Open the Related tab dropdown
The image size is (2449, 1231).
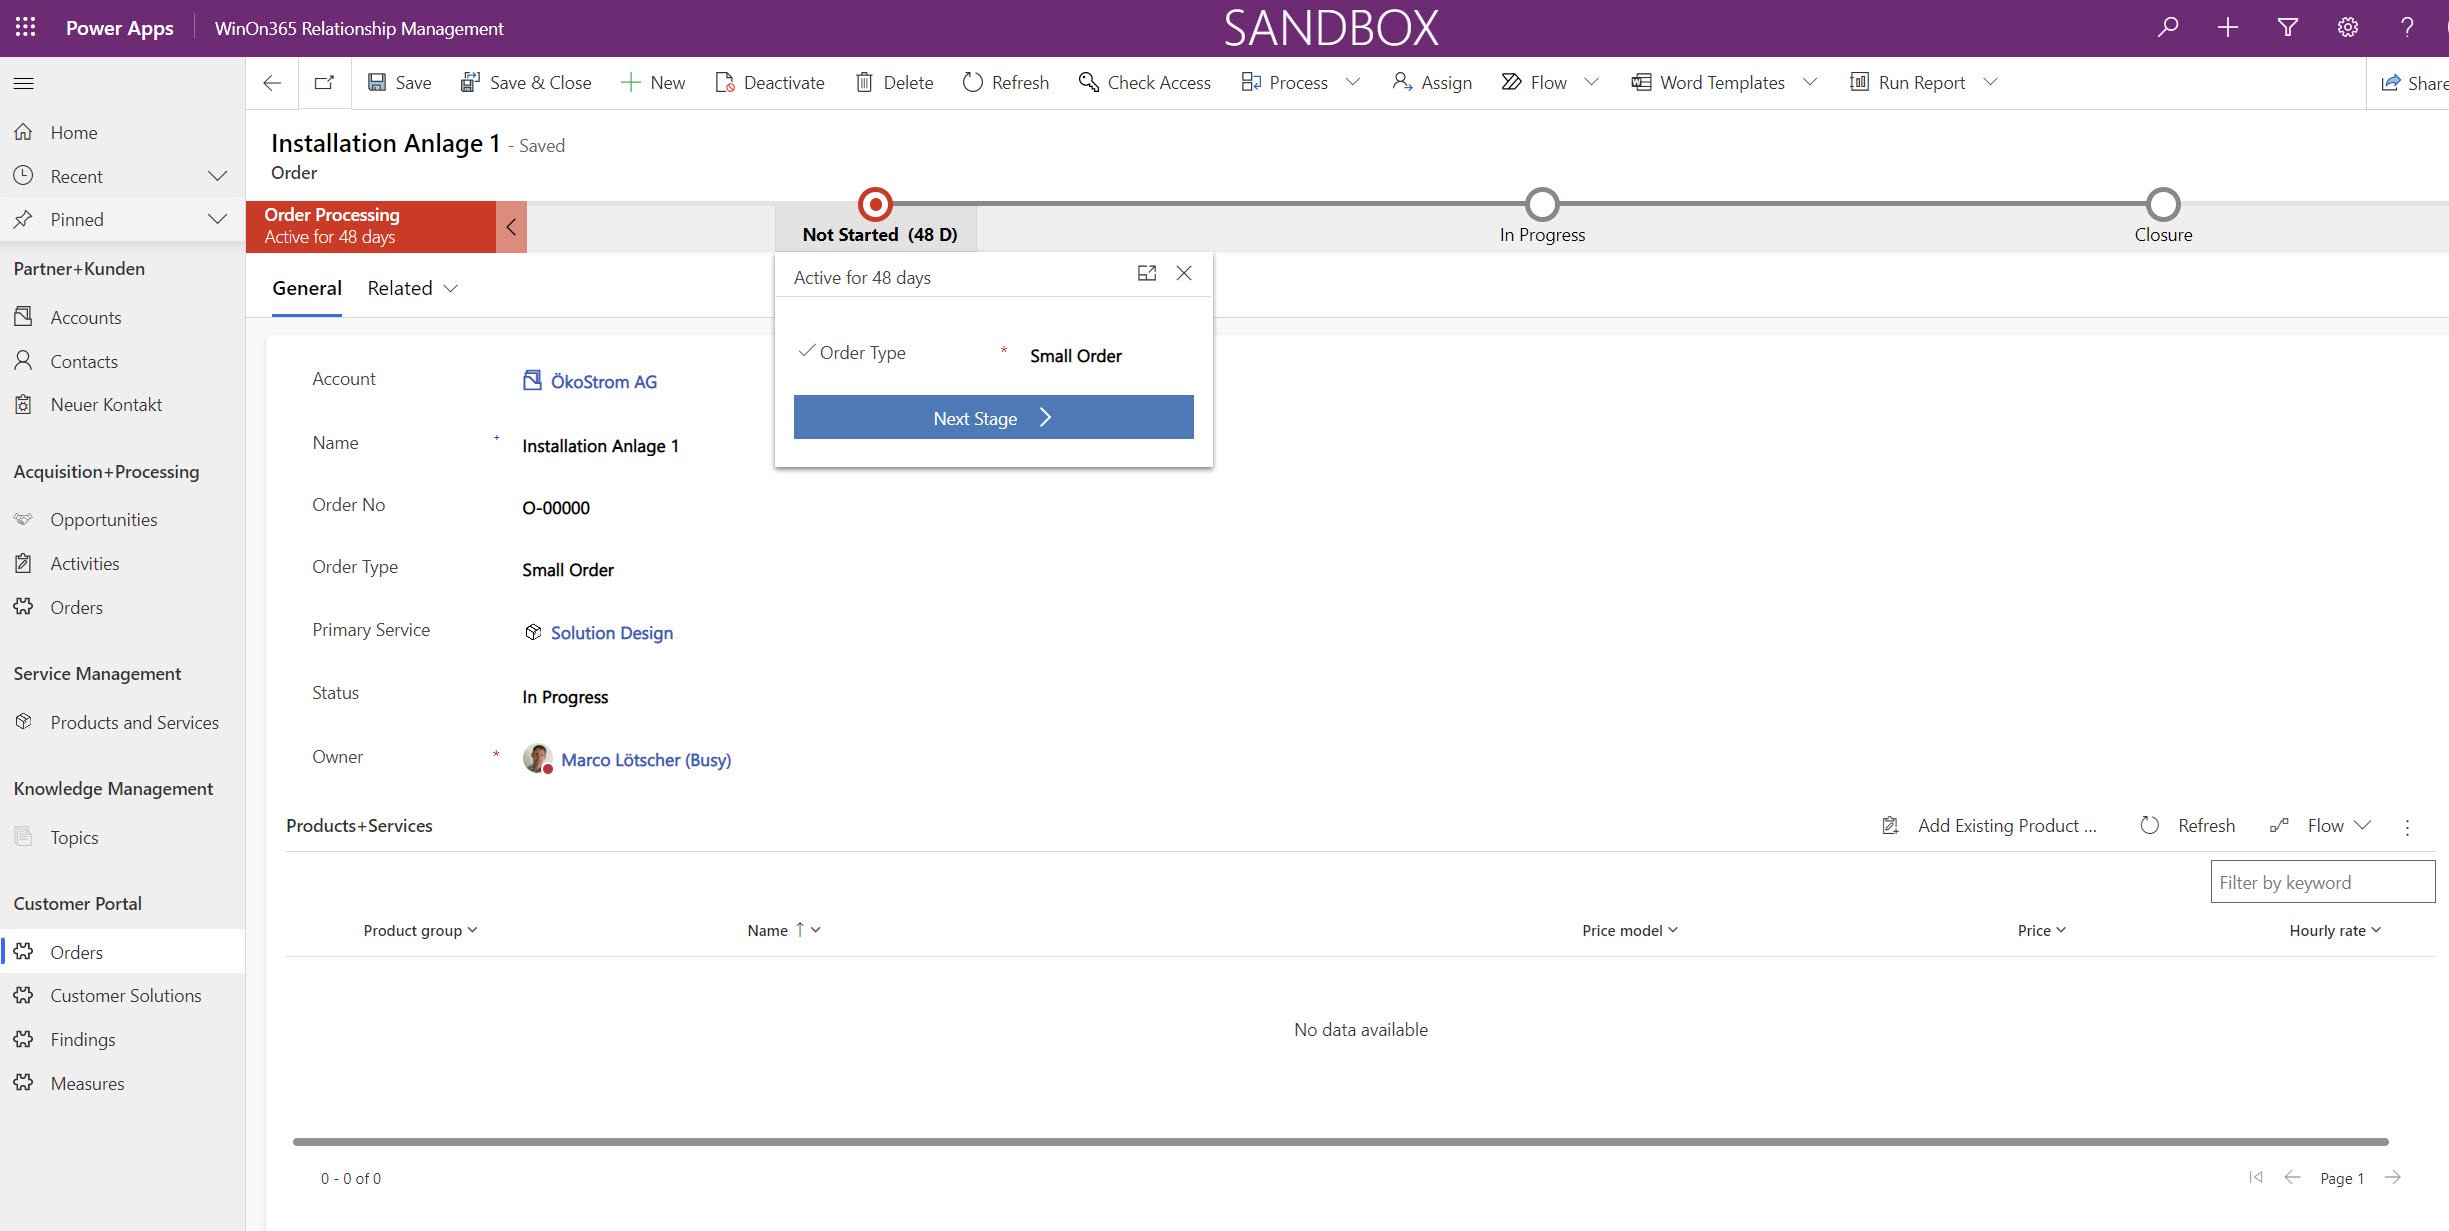click(412, 288)
